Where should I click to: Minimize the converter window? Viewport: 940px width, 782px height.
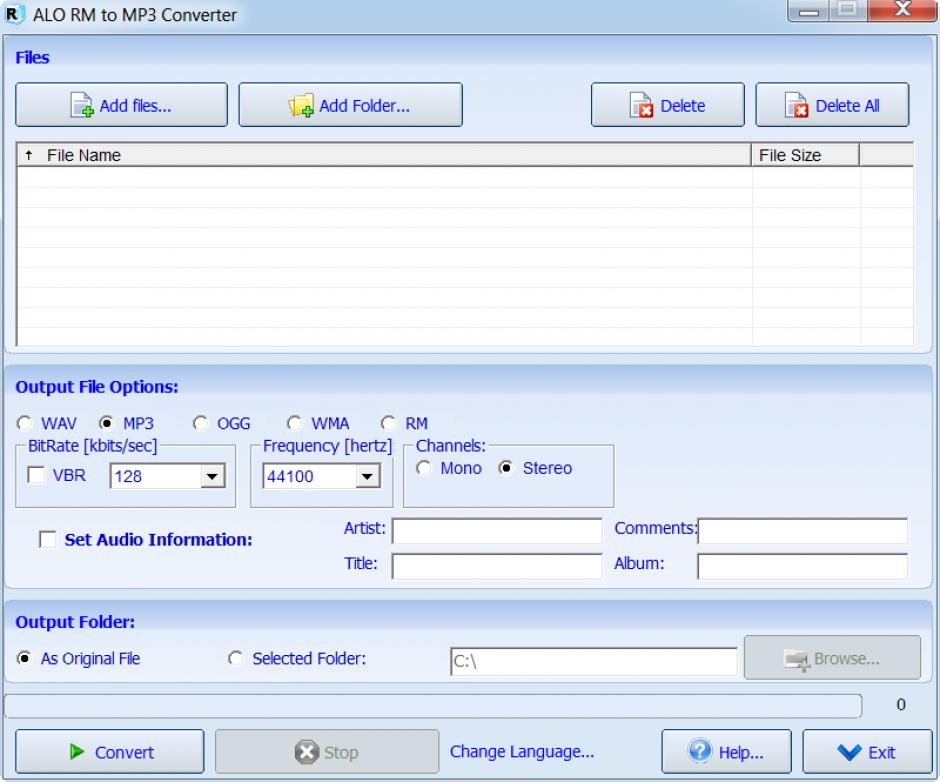point(808,10)
